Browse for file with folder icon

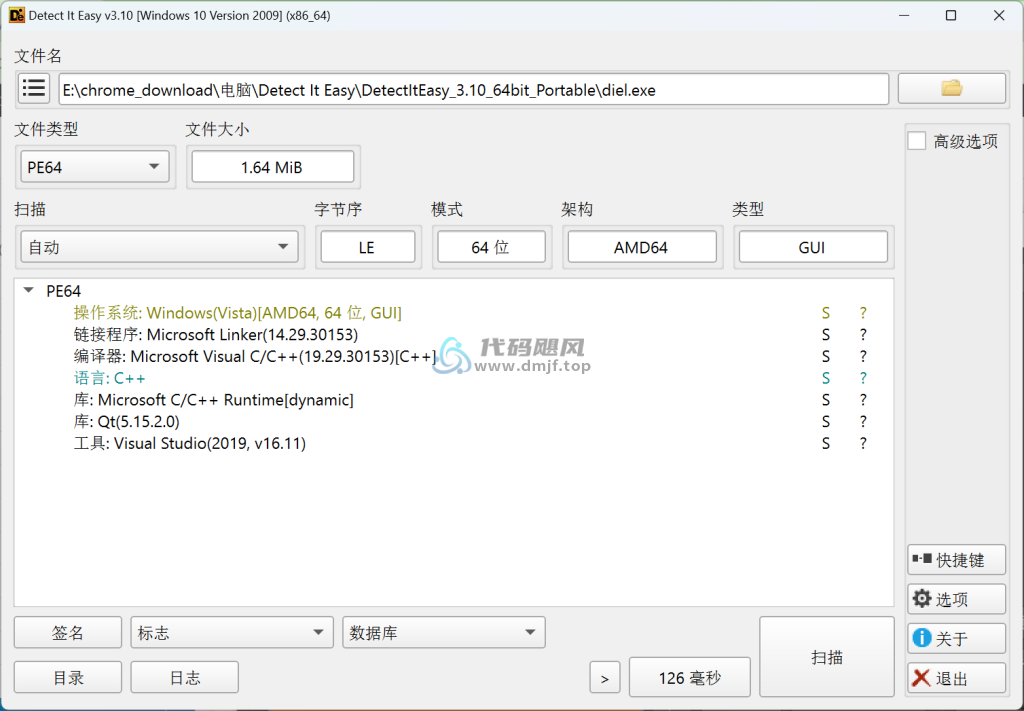952,88
